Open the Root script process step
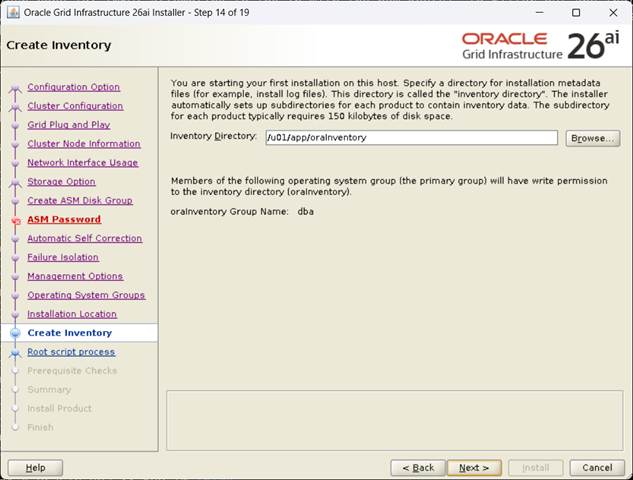The width and height of the screenshot is (633, 480). coord(71,352)
